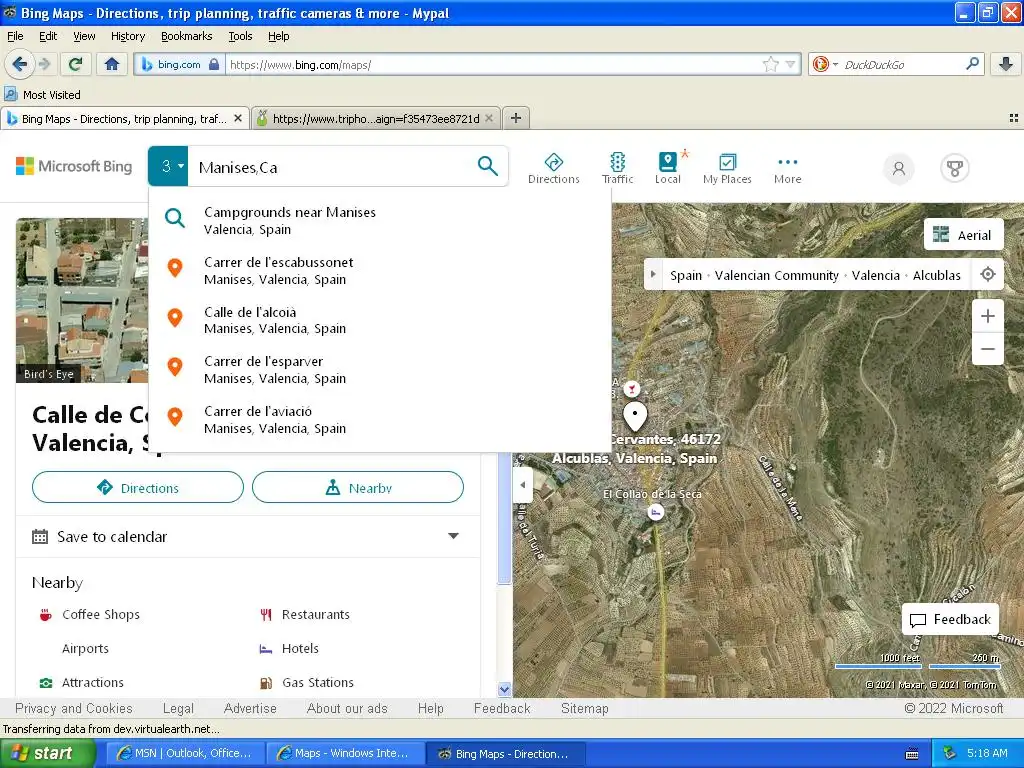Switch map style with Aerial button

click(963, 234)
